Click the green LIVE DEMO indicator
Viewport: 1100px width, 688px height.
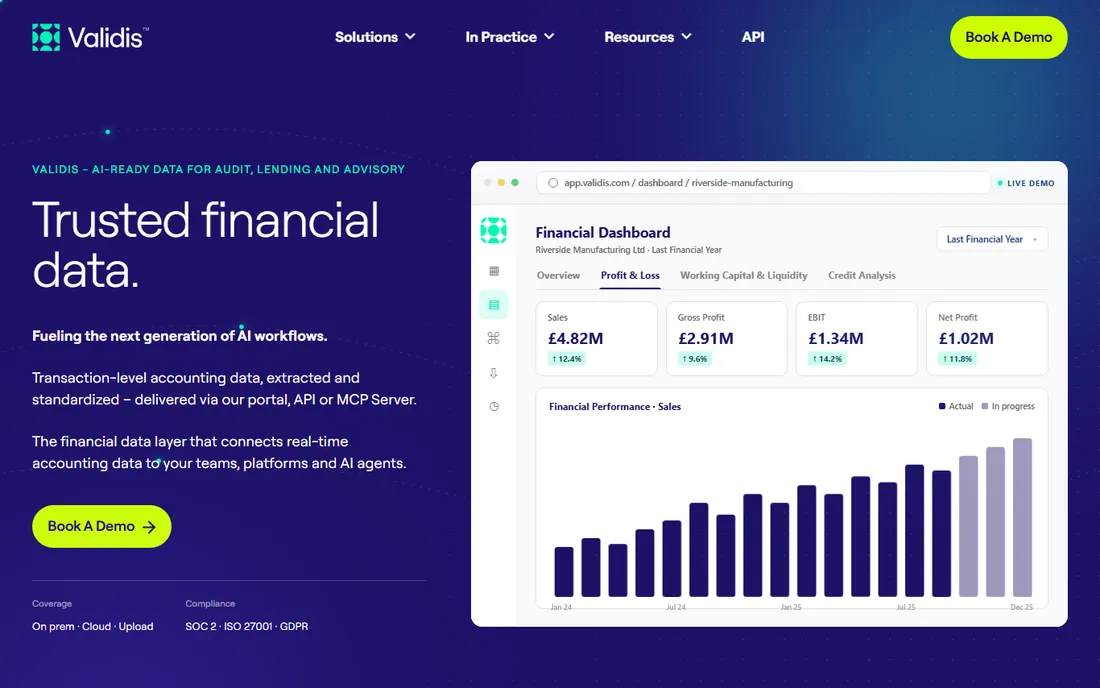click(x=1026, y=183)
